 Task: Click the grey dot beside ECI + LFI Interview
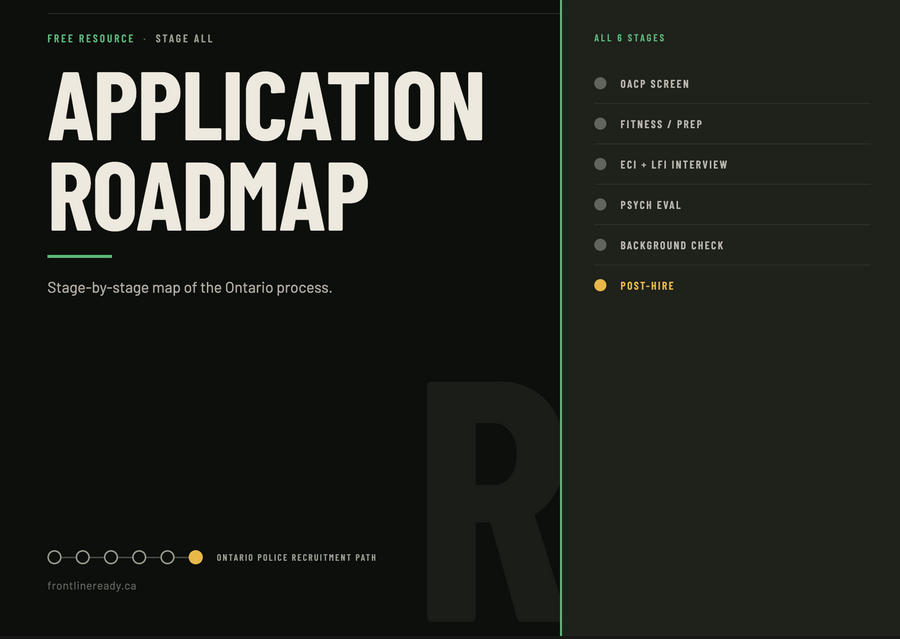600,164
